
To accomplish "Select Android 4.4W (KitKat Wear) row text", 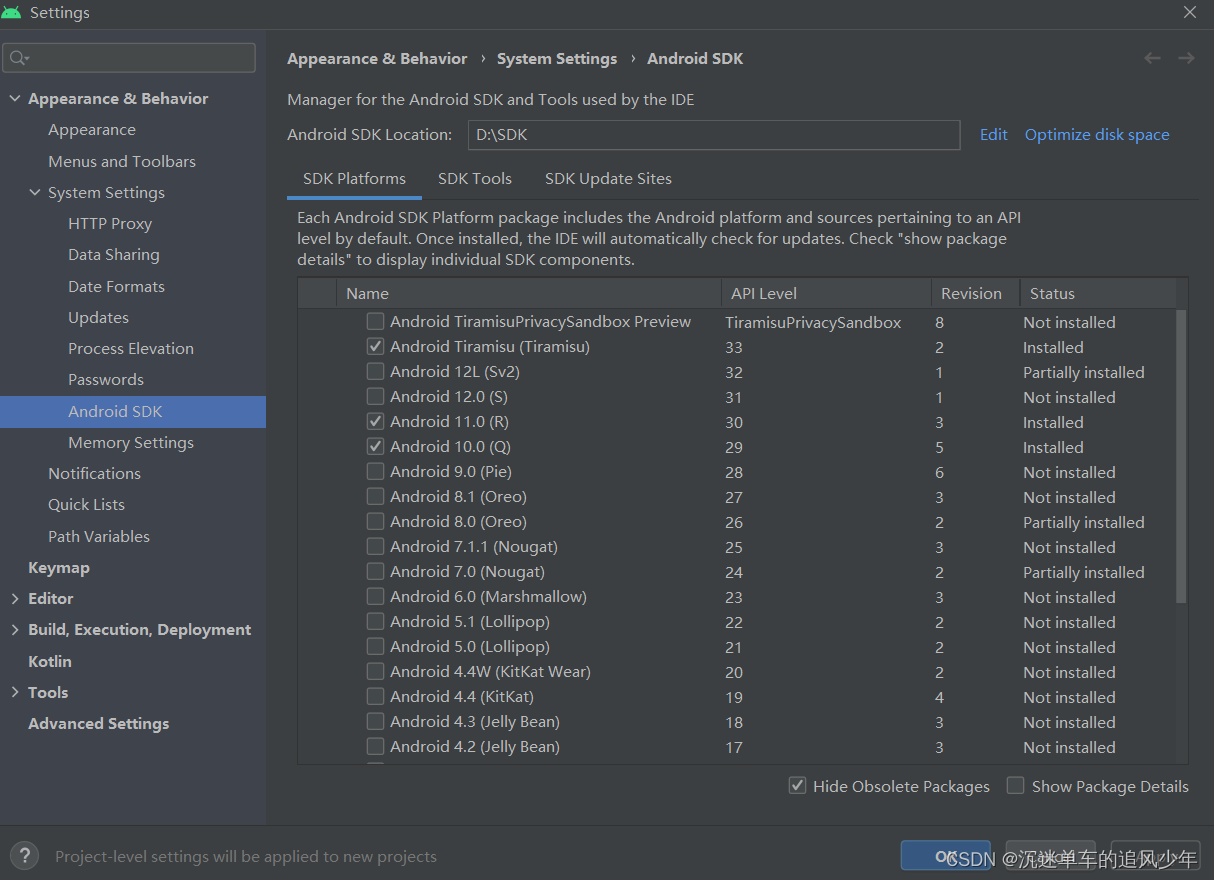I will pyautogui.click(x=490, y=672).
